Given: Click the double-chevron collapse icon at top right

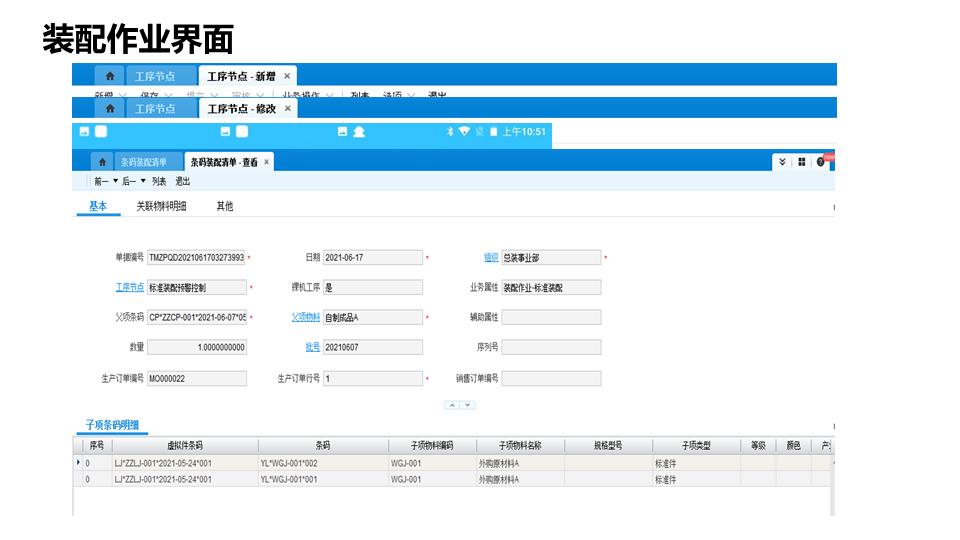Looking at the screenshot, I should coord(782,162).
